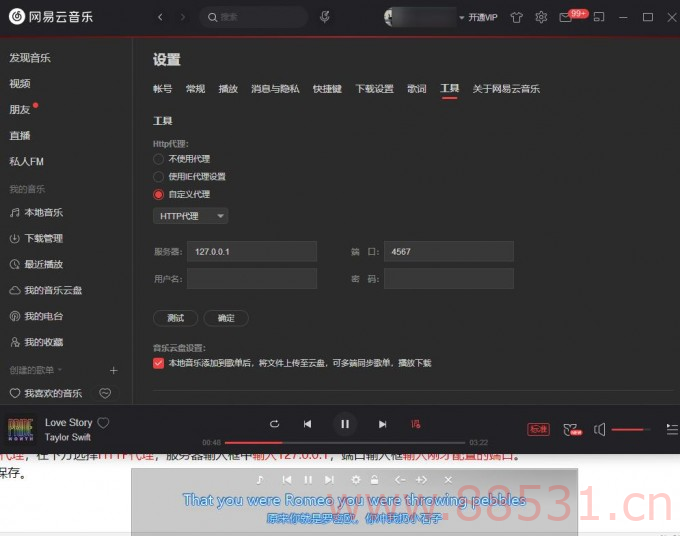The width and height of the screenshot is (680, 536).
Task: Open 本地音乐 in sidebar
Action: coord(36,212)
